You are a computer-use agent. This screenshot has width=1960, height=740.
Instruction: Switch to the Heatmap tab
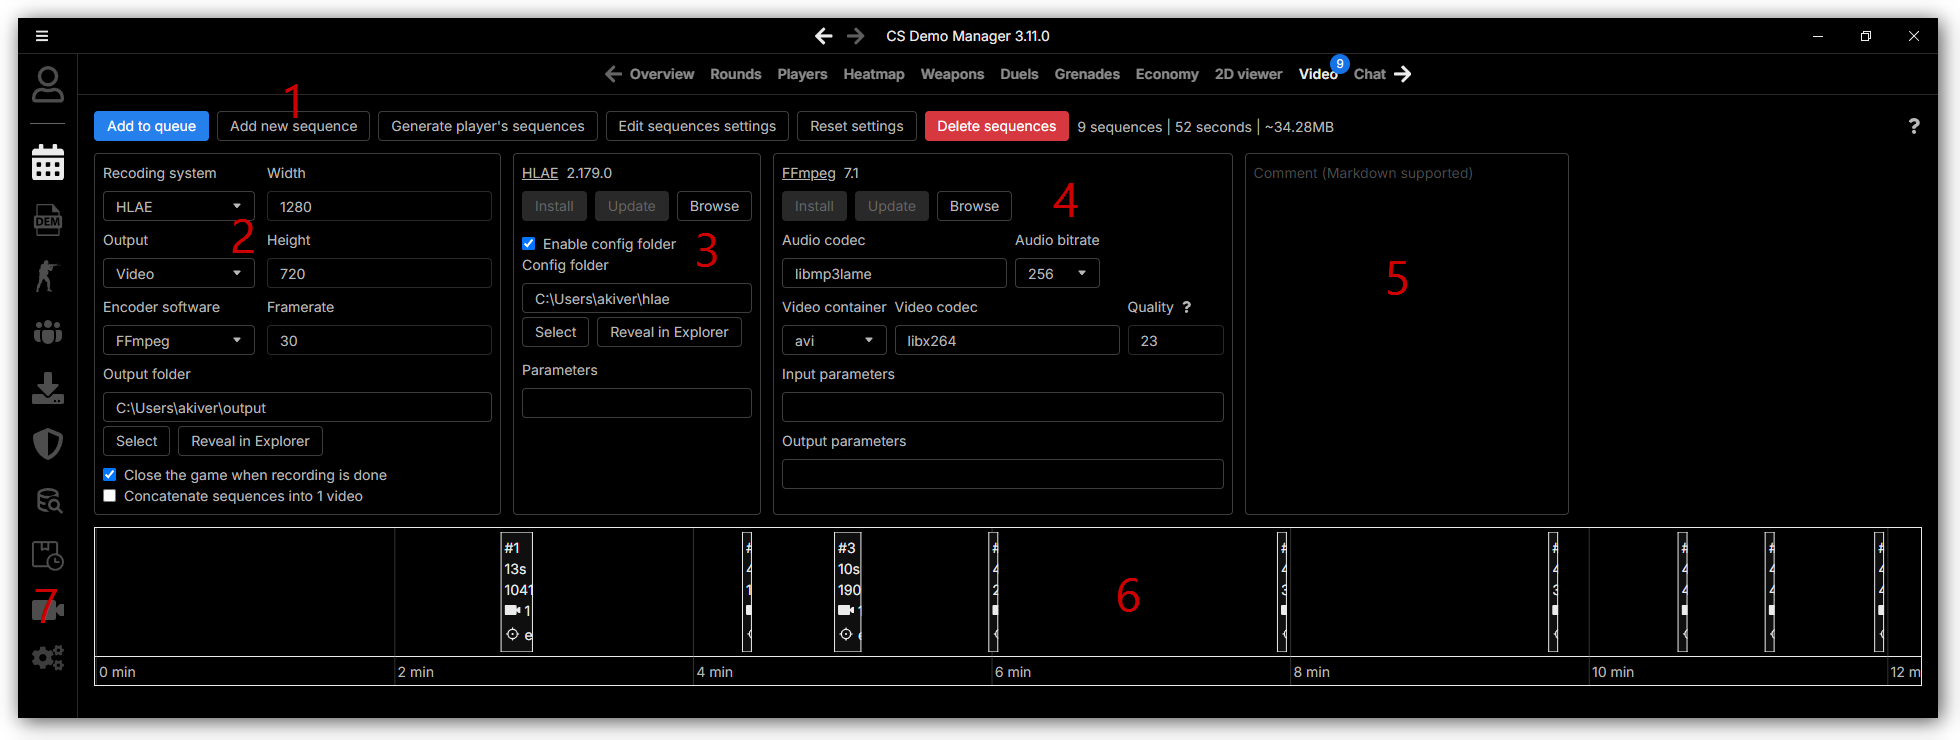874,74
